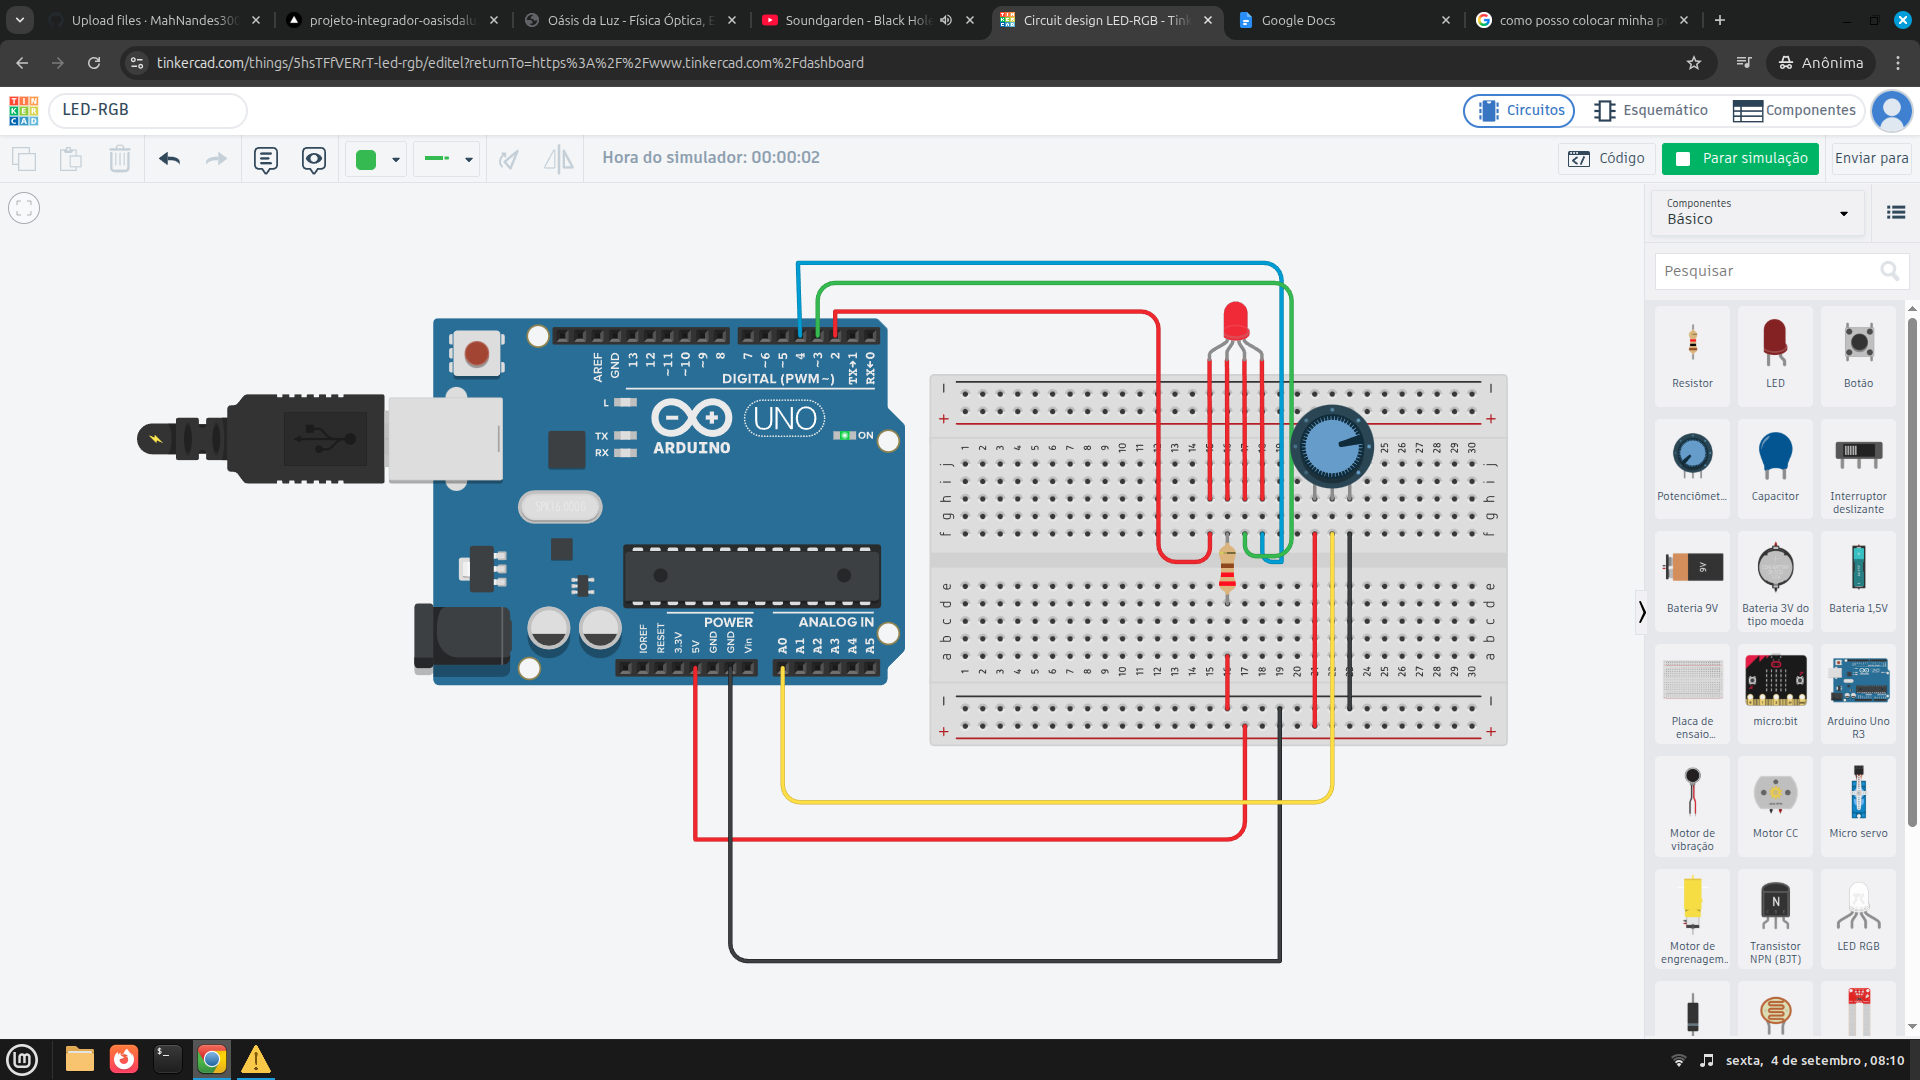This screenshot has width=1920, height=1080.
Task: Open the browser tab search dropdown
Action: tap(20, 20)
